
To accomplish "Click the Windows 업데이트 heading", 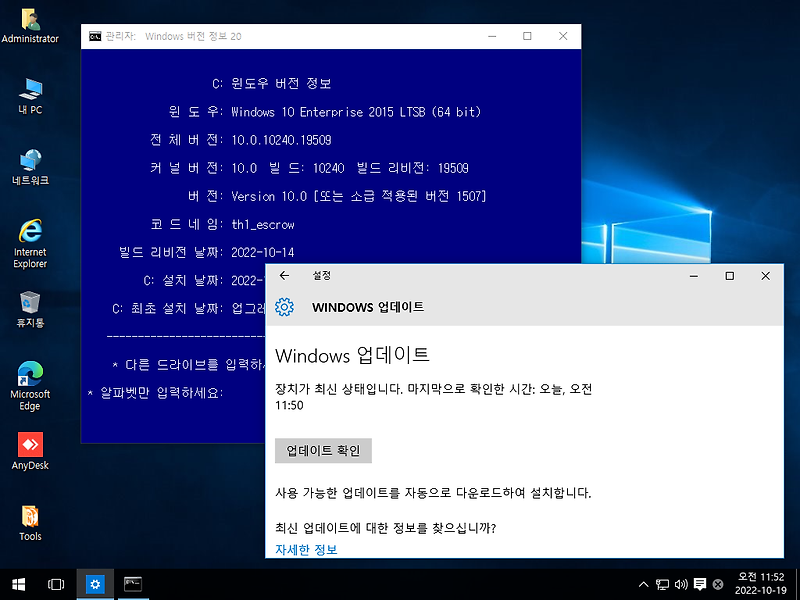I will point(352,355).
